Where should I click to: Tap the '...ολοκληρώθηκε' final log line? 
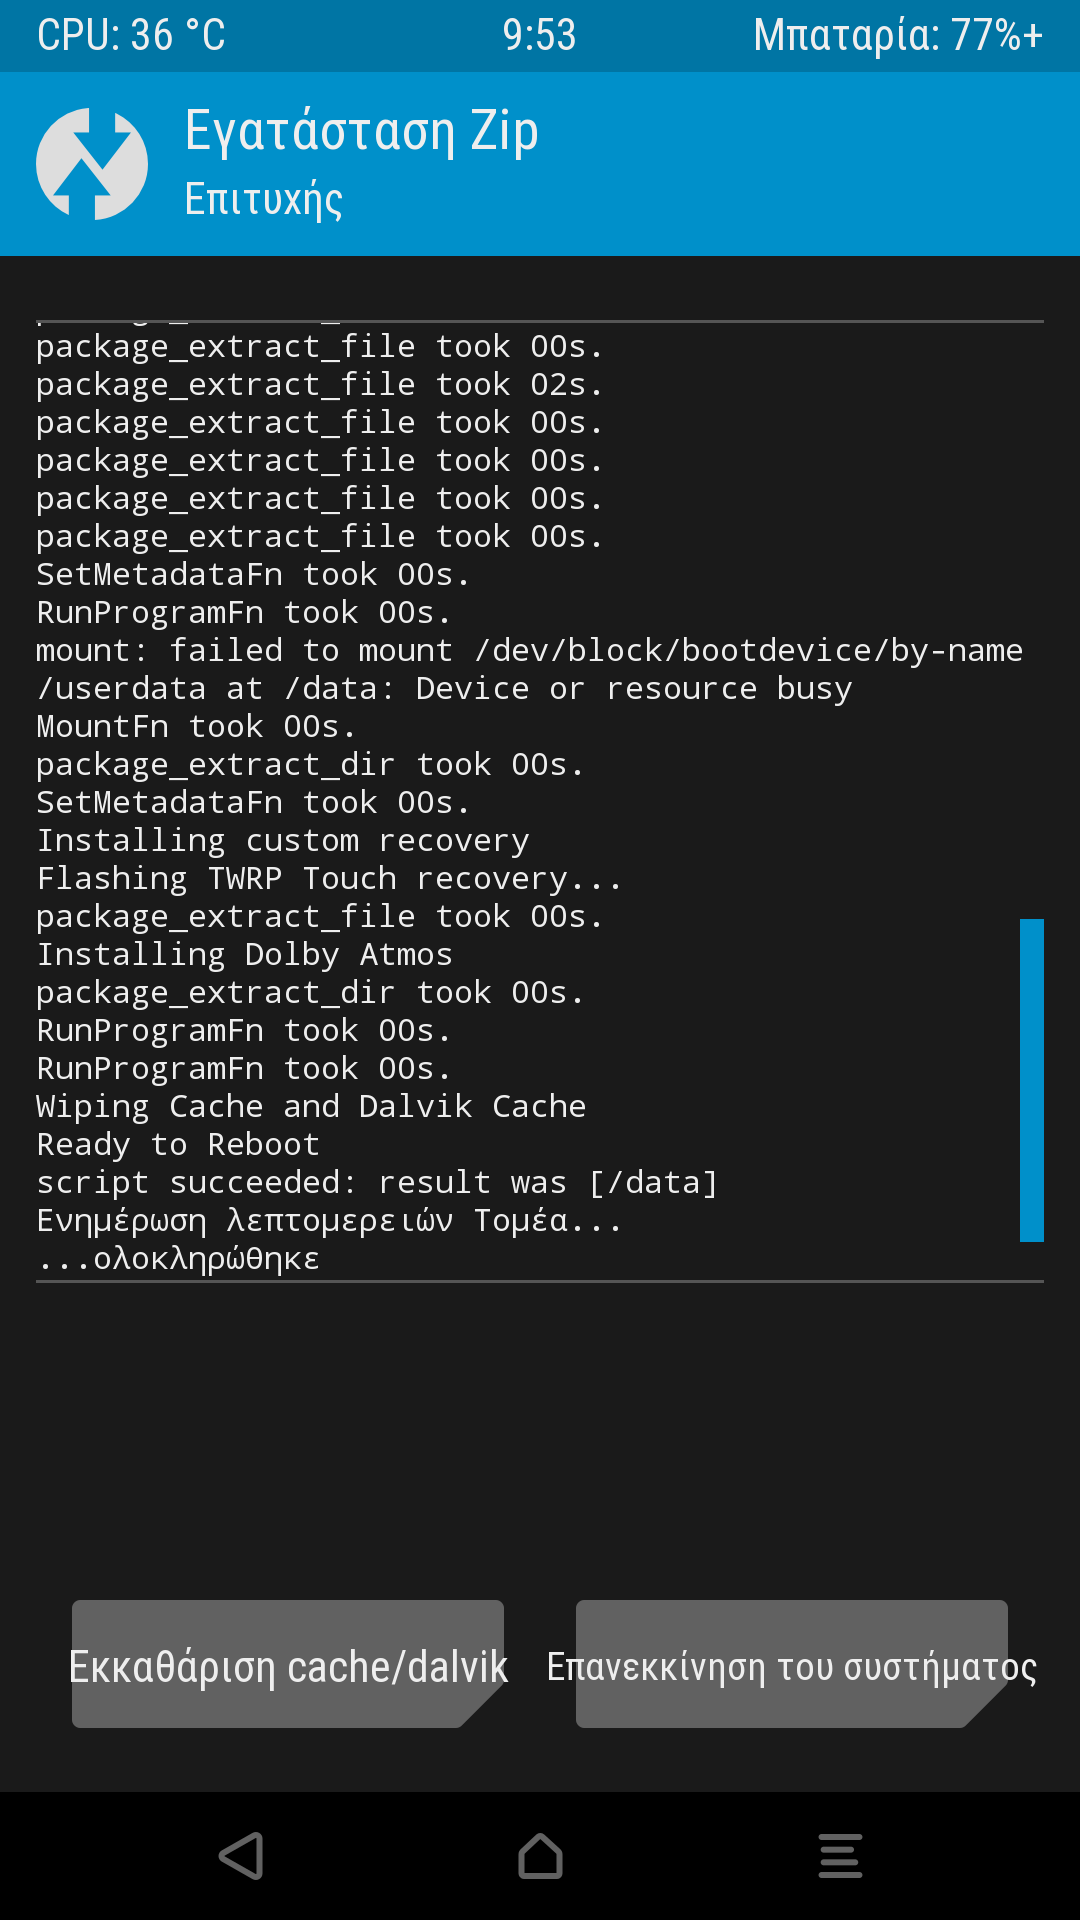click(178, 1259)
